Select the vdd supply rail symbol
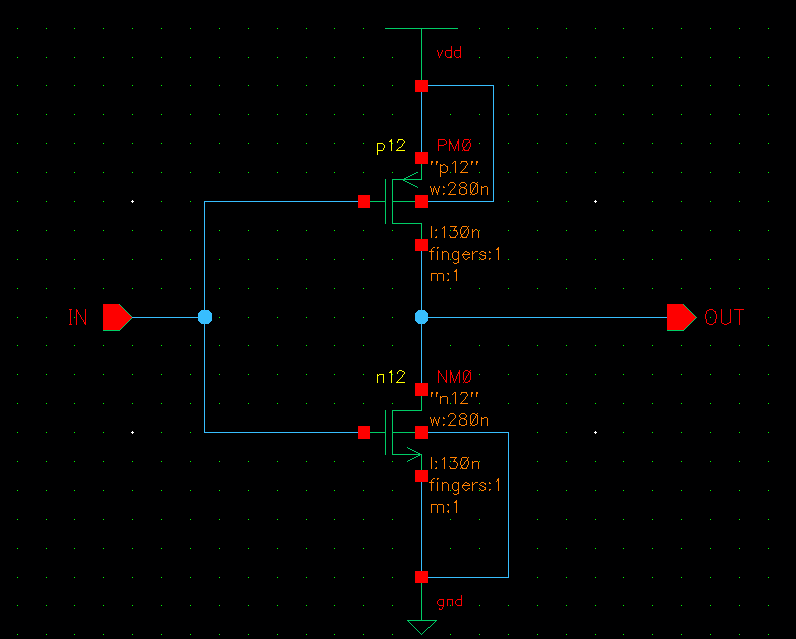This screenshot has height=639, width=796. click(421, 28)
